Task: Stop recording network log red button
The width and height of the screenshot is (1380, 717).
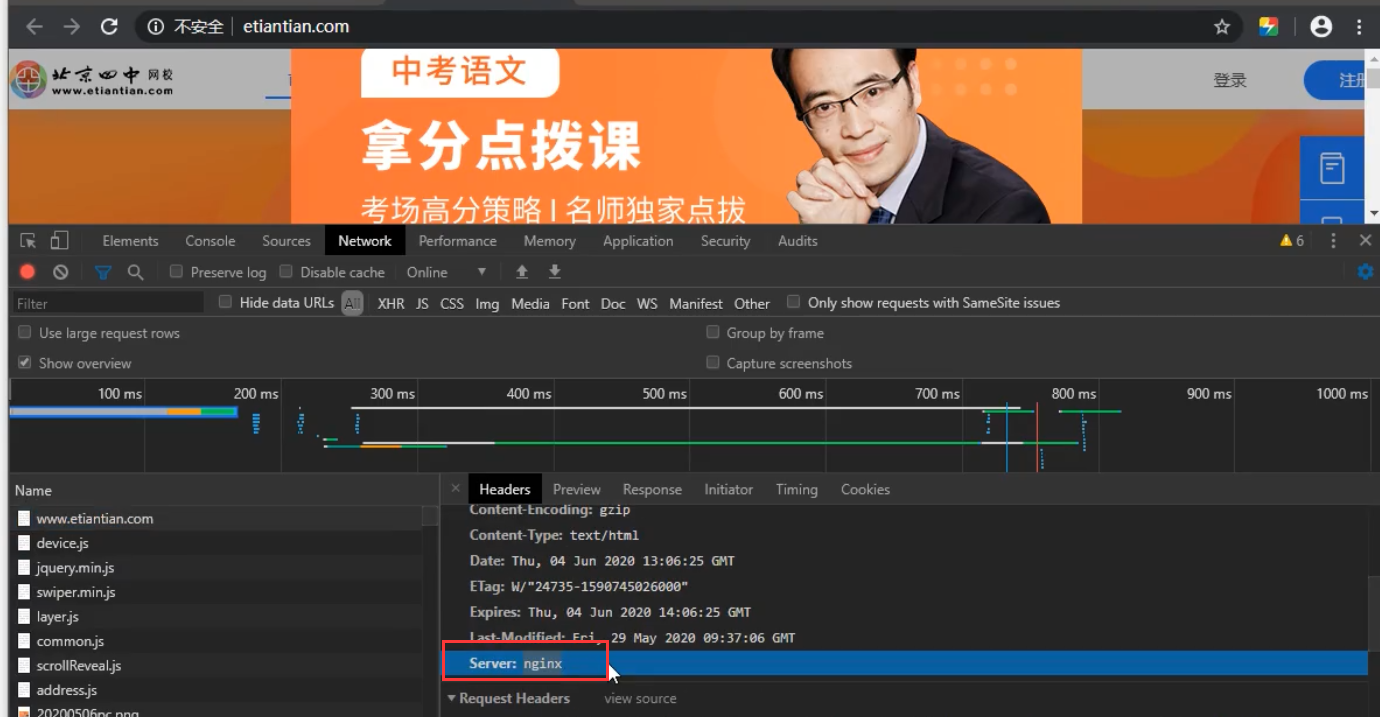Action: [28, 272]
